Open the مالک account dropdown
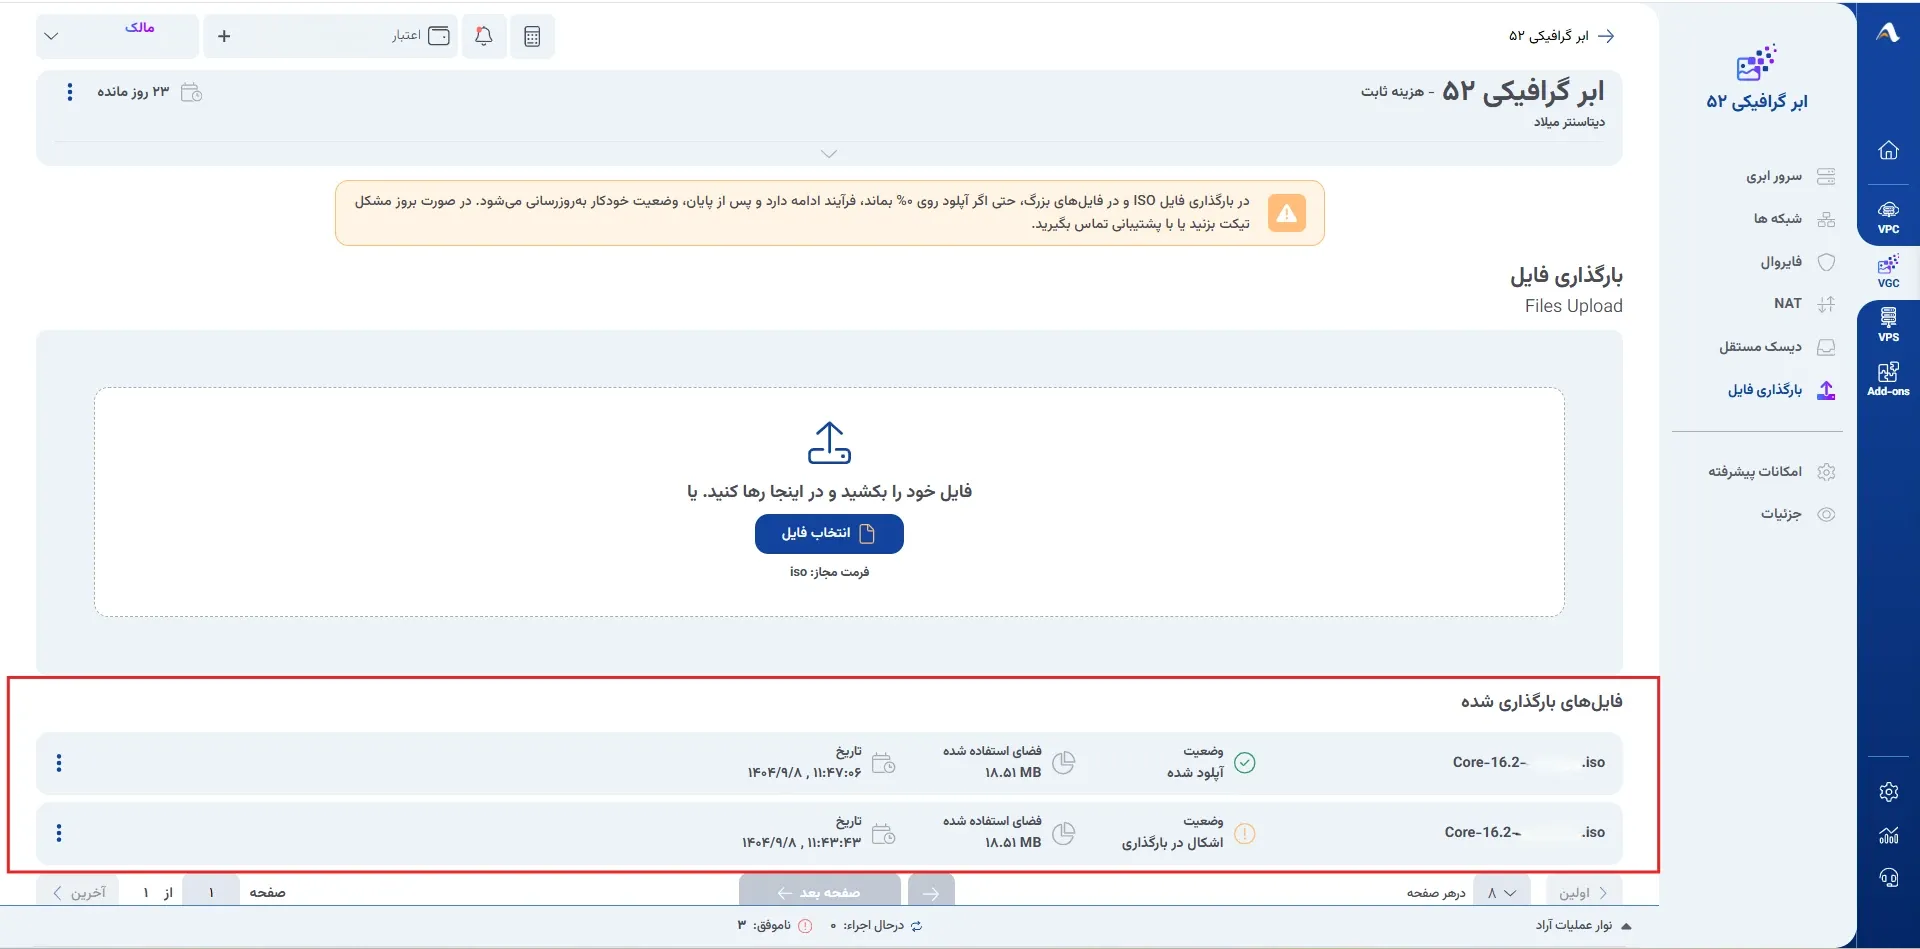Screen dimensions: 1920x949 click(117, 36)
